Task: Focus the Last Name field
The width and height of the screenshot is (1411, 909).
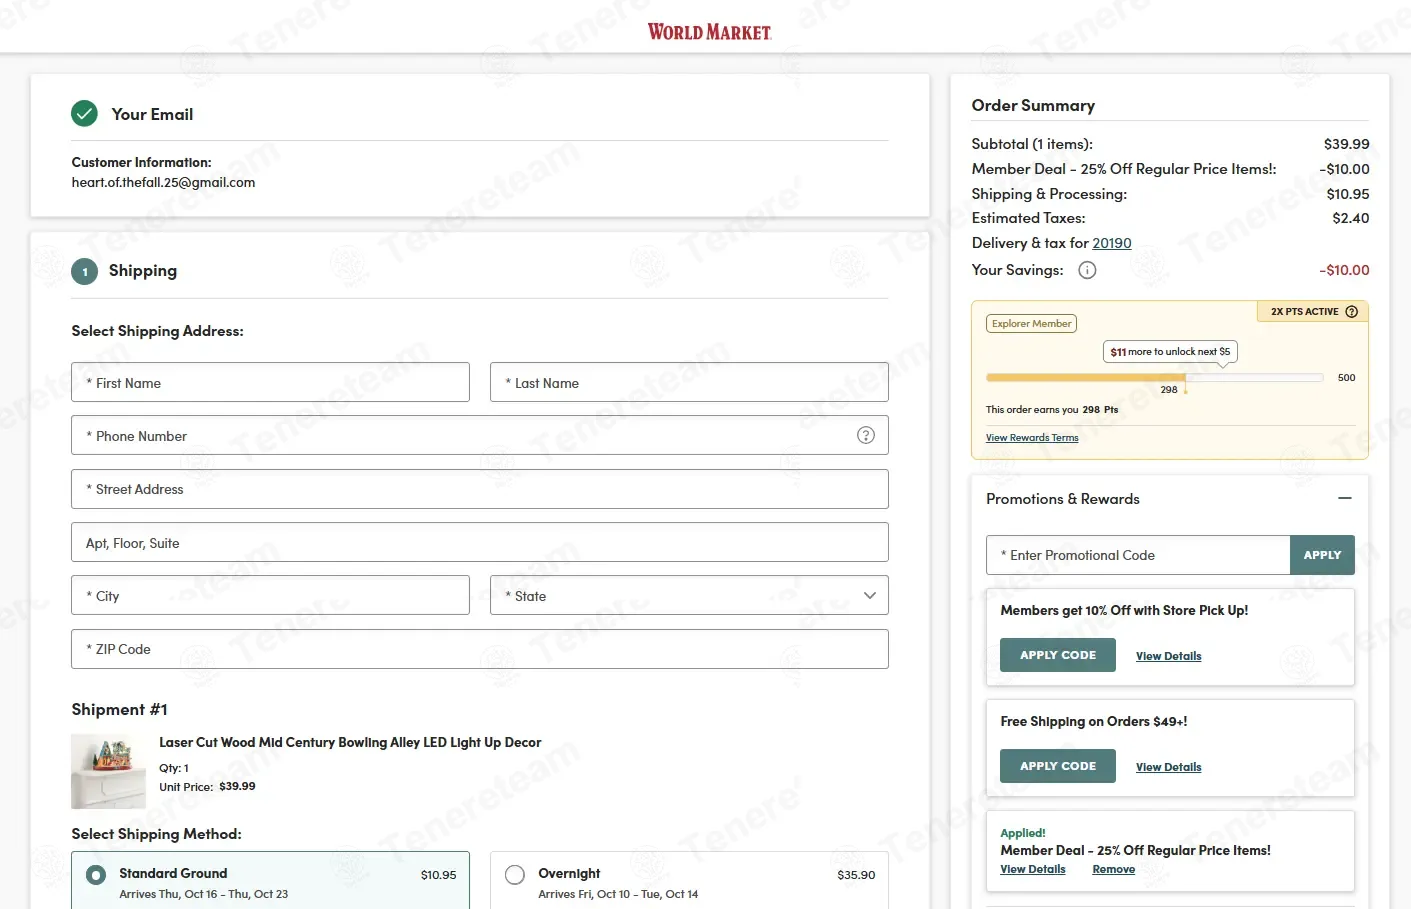Action: 689,382
